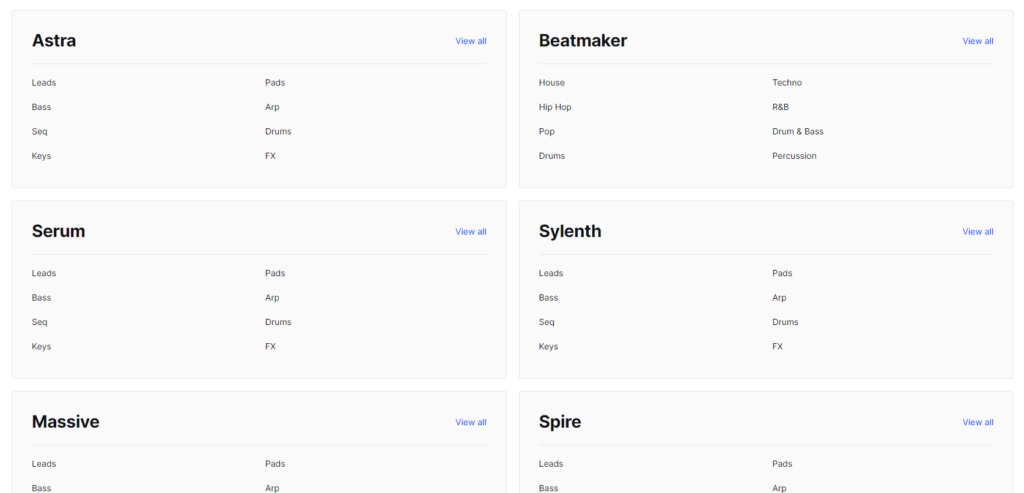
Task: Click Keys in Sylenth card
Action: pos(549,347)
